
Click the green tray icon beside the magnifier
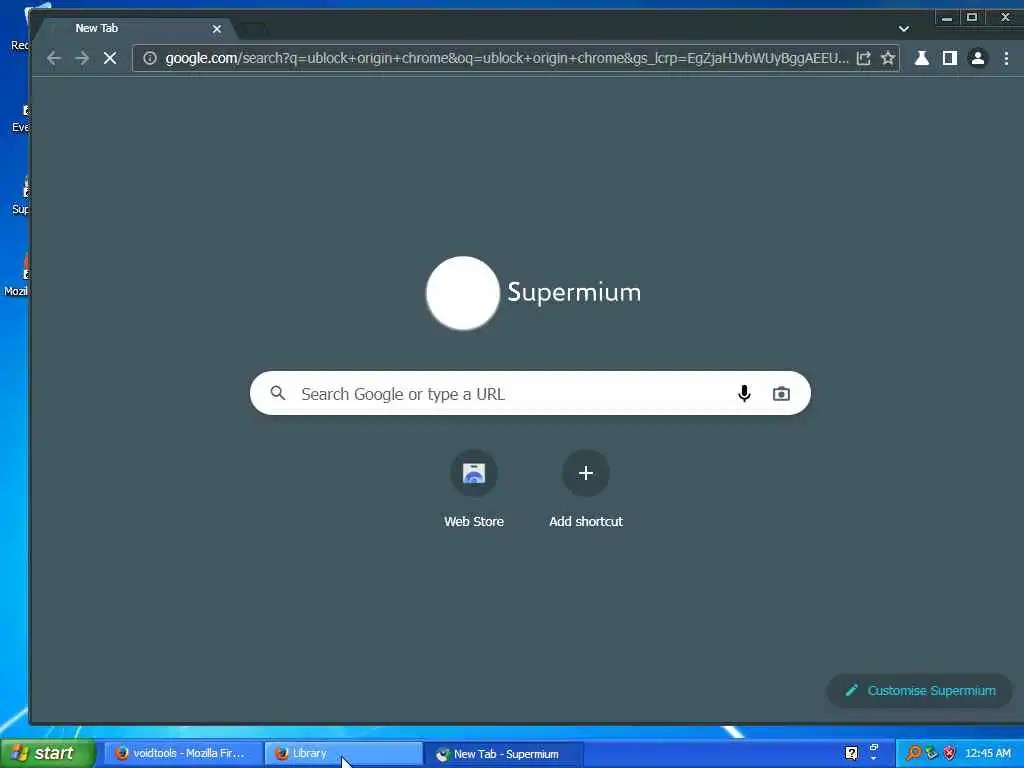931,753
